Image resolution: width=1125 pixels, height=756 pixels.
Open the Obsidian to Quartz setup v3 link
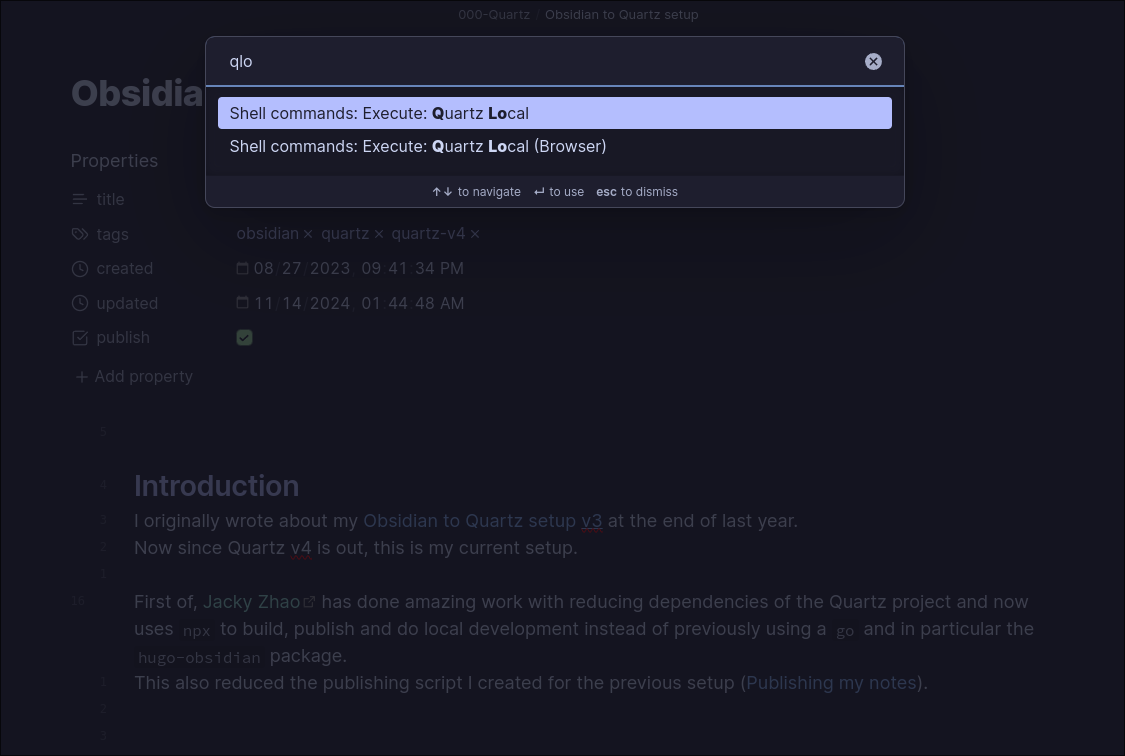pos(481,521)
